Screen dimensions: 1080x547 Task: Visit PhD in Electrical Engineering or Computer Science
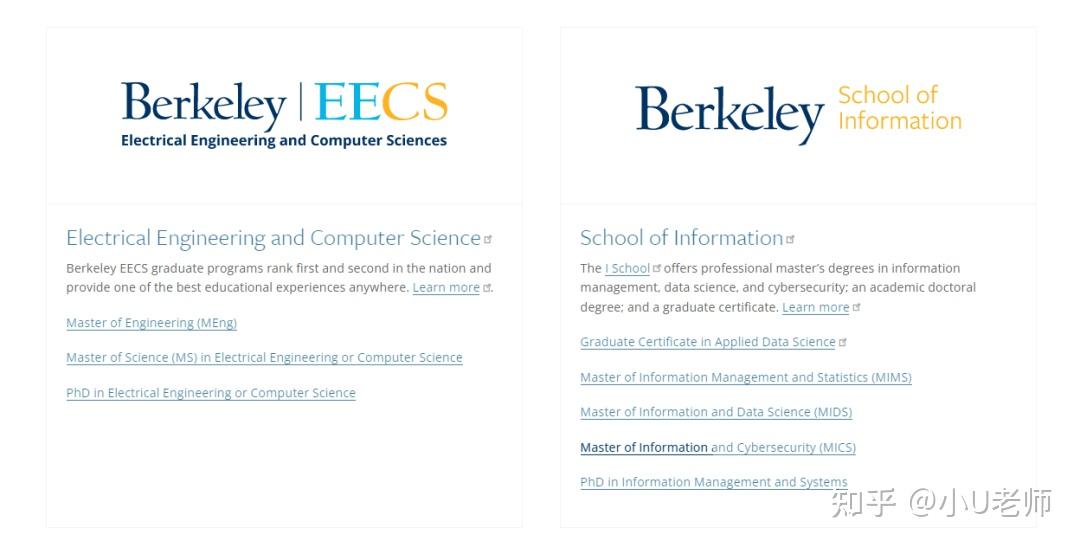(210, 393)
